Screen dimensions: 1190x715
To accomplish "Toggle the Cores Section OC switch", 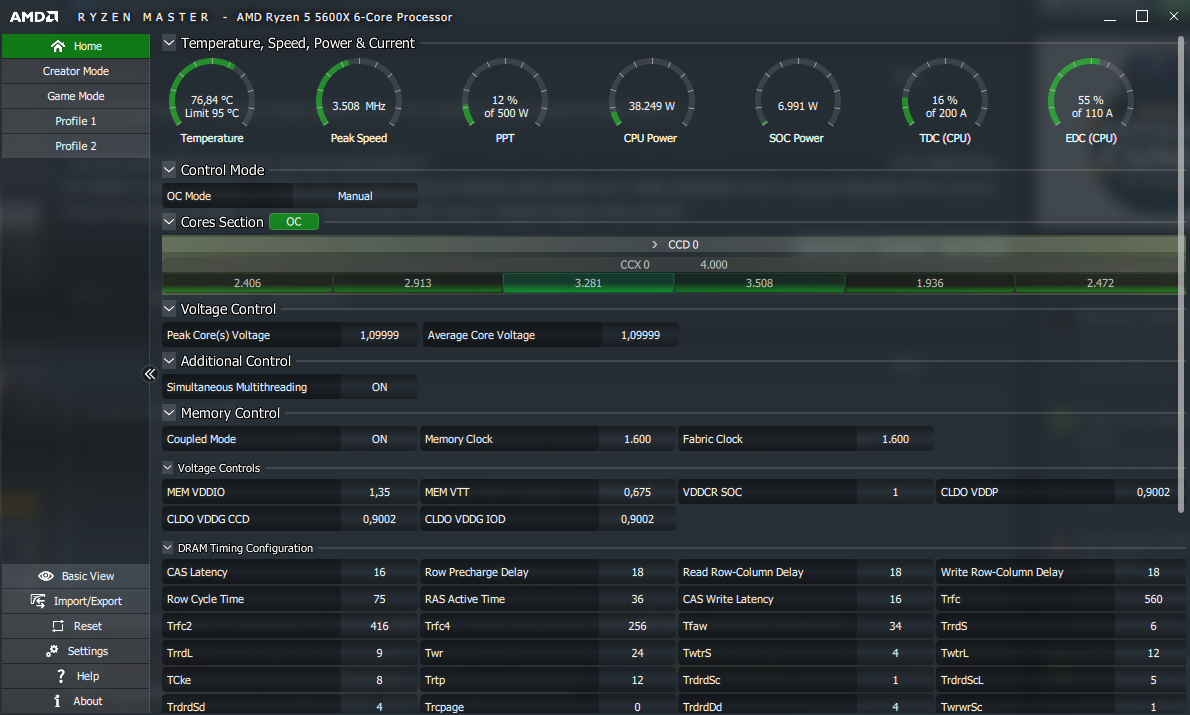I will (x=294, y=222).
